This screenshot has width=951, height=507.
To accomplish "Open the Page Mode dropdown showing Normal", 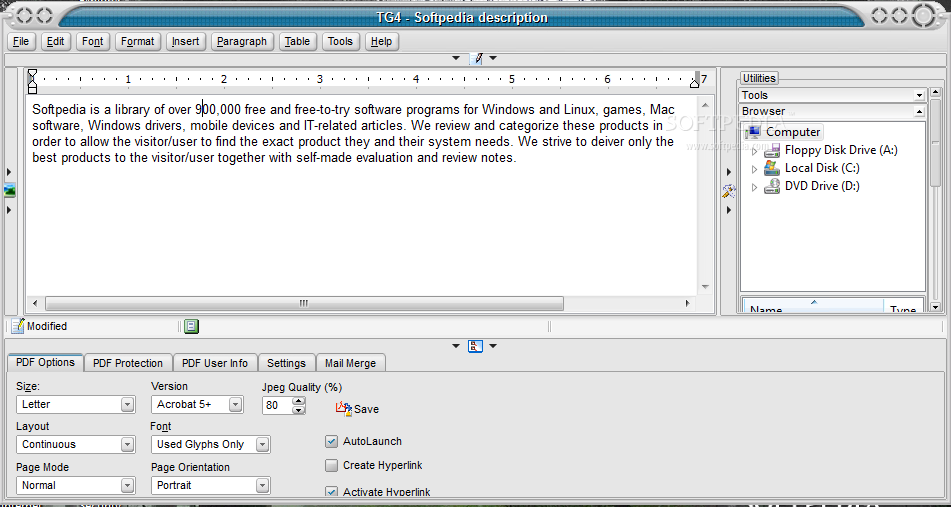I will click(76, 486).
